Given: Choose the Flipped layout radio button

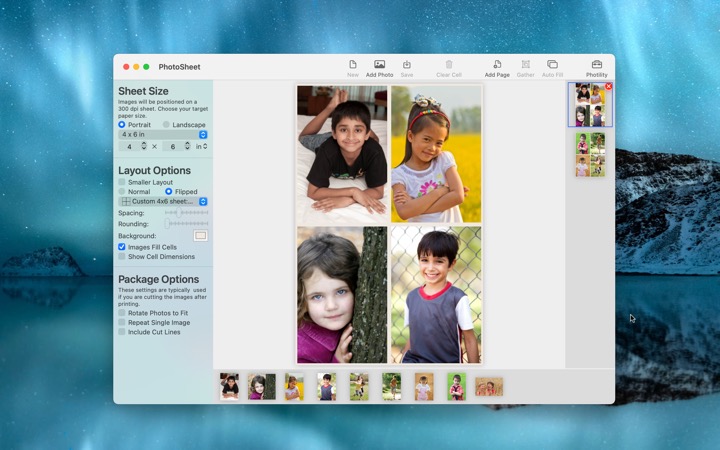Looking at the screenshot, I should click(x=169, y=191).
